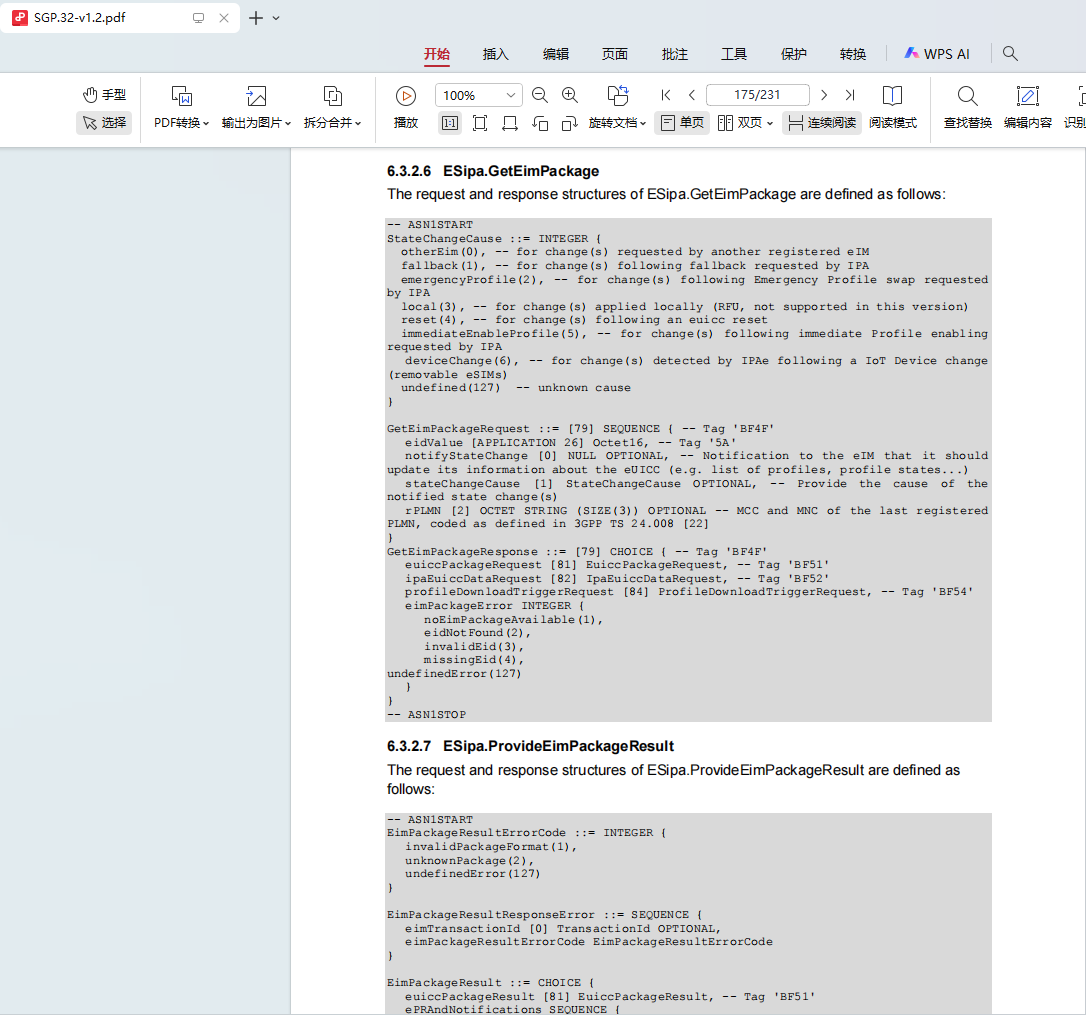The image size is (1086, 1015).
Task: Click the EimPackageResult CHOICE line
Action: point(490,982)
